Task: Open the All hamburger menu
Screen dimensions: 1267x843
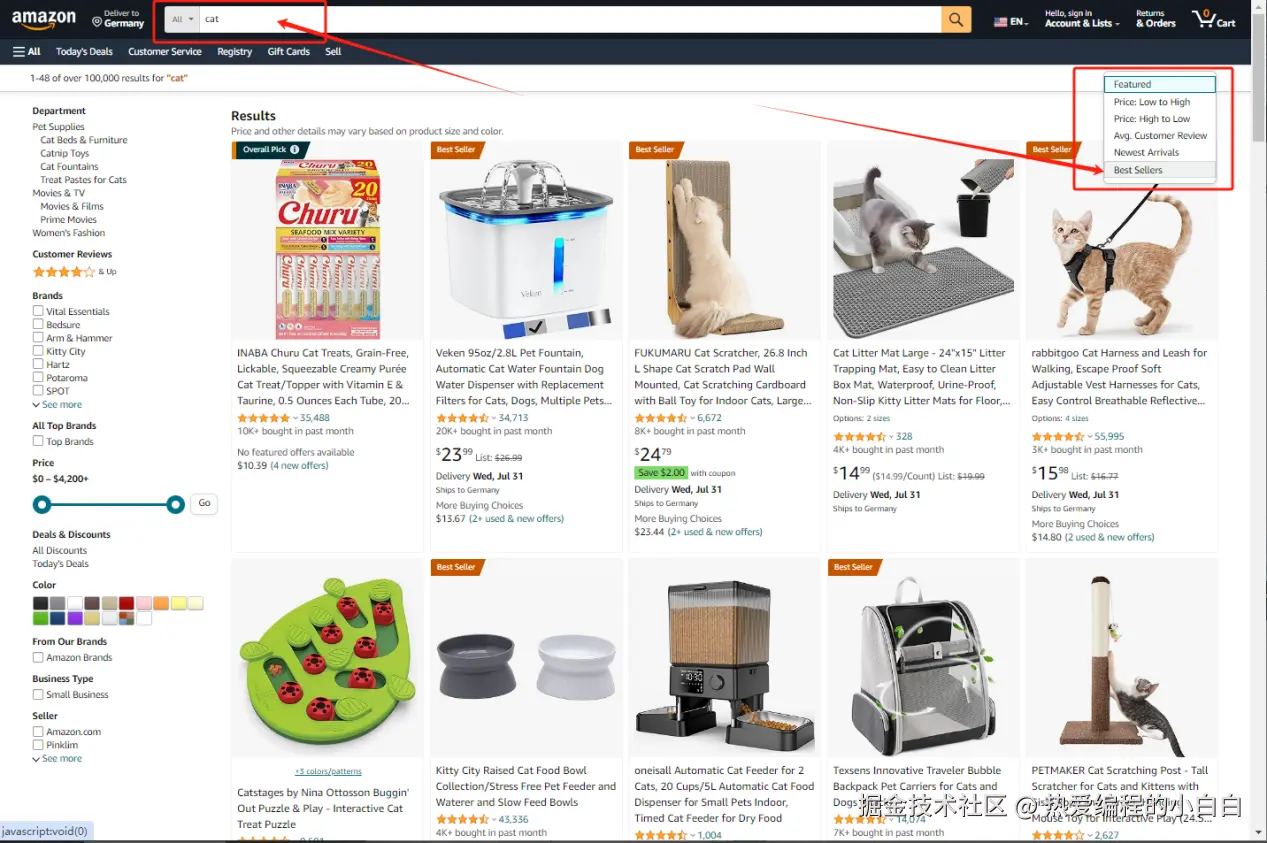Action: click(x=27, y=52)
